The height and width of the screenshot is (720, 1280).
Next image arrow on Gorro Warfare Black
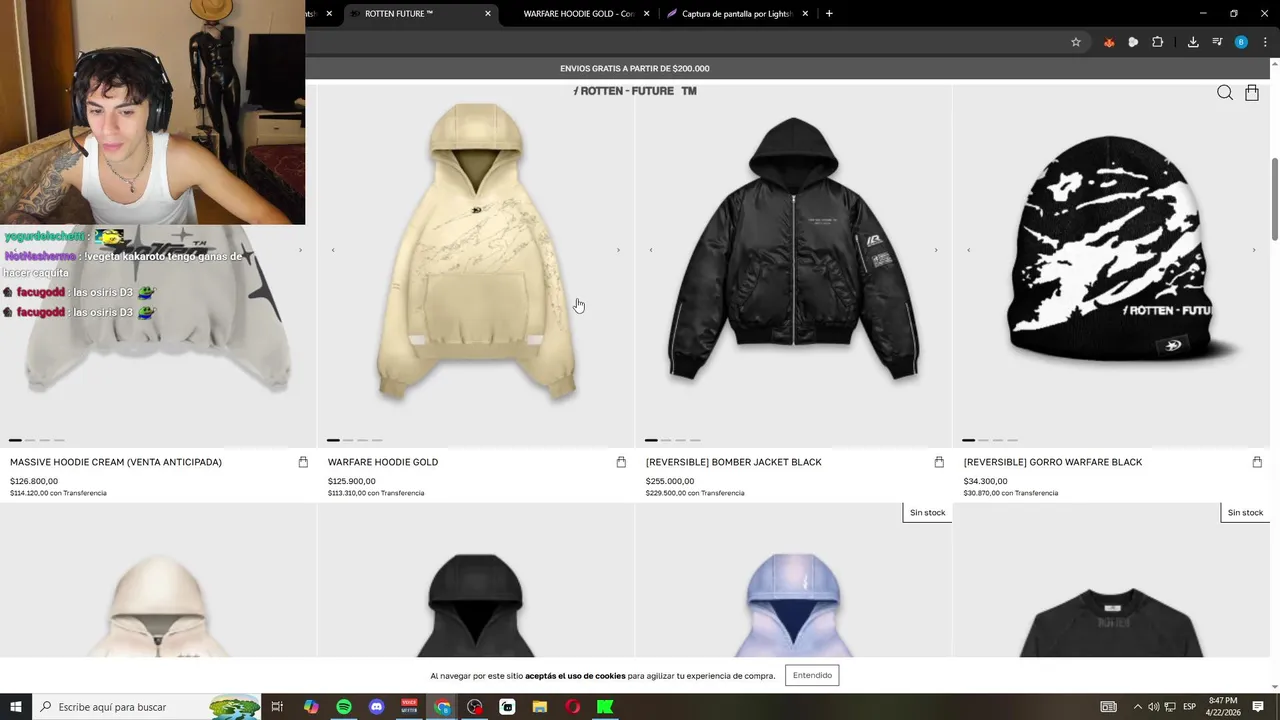click(x=1254, y=250)
